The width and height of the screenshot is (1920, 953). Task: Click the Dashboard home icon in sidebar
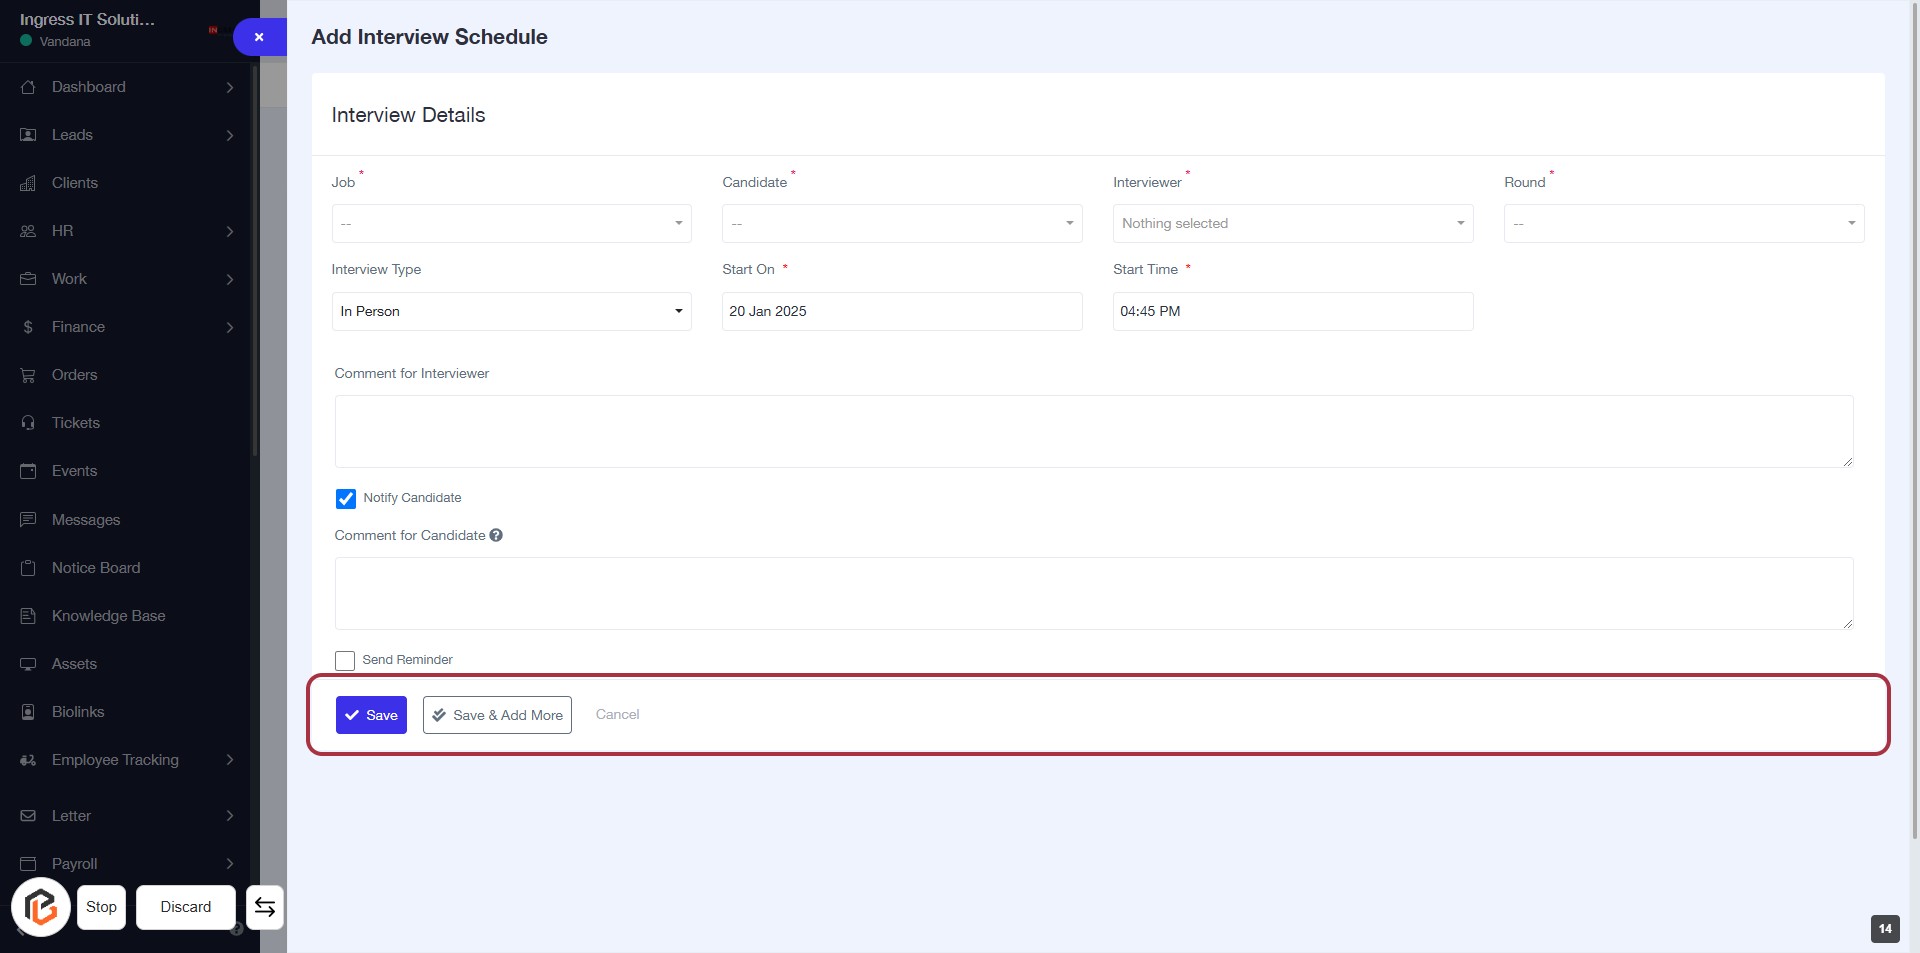(28, 87)
